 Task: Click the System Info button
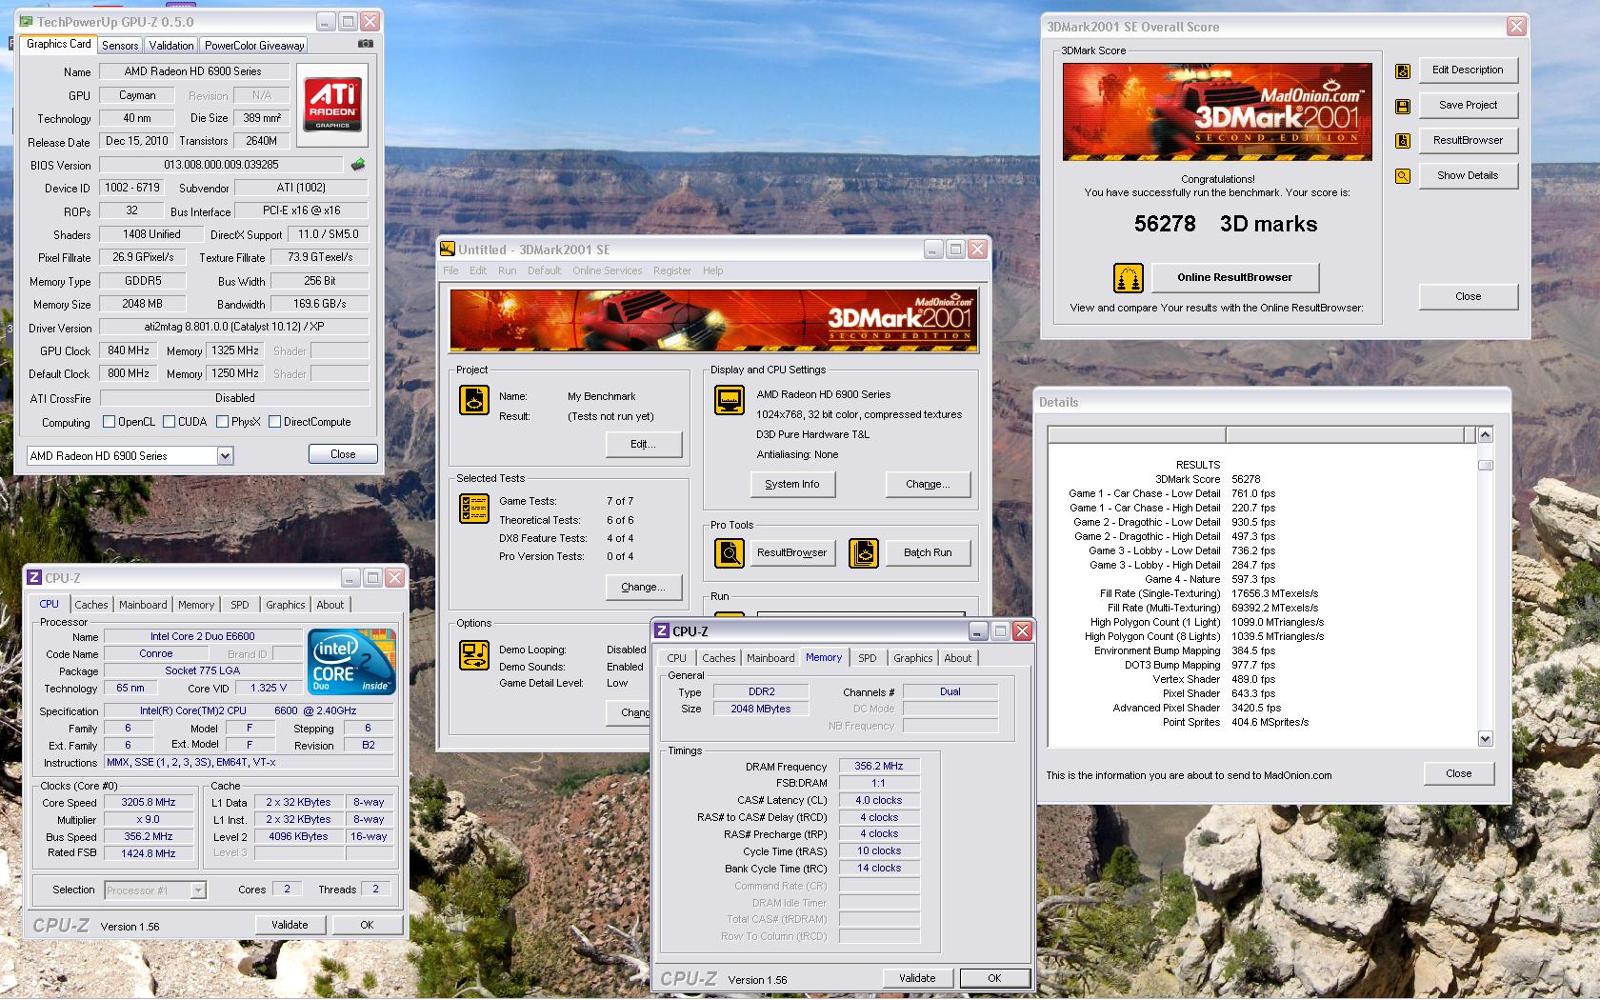(x=792, y=484)
